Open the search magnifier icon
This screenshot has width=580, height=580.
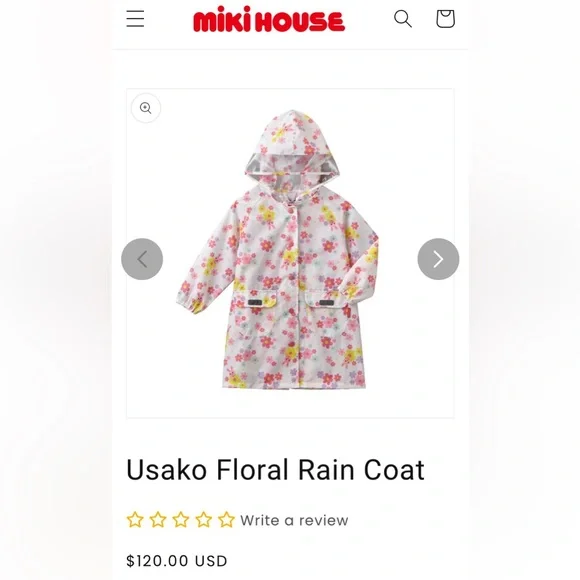[403, 18]
